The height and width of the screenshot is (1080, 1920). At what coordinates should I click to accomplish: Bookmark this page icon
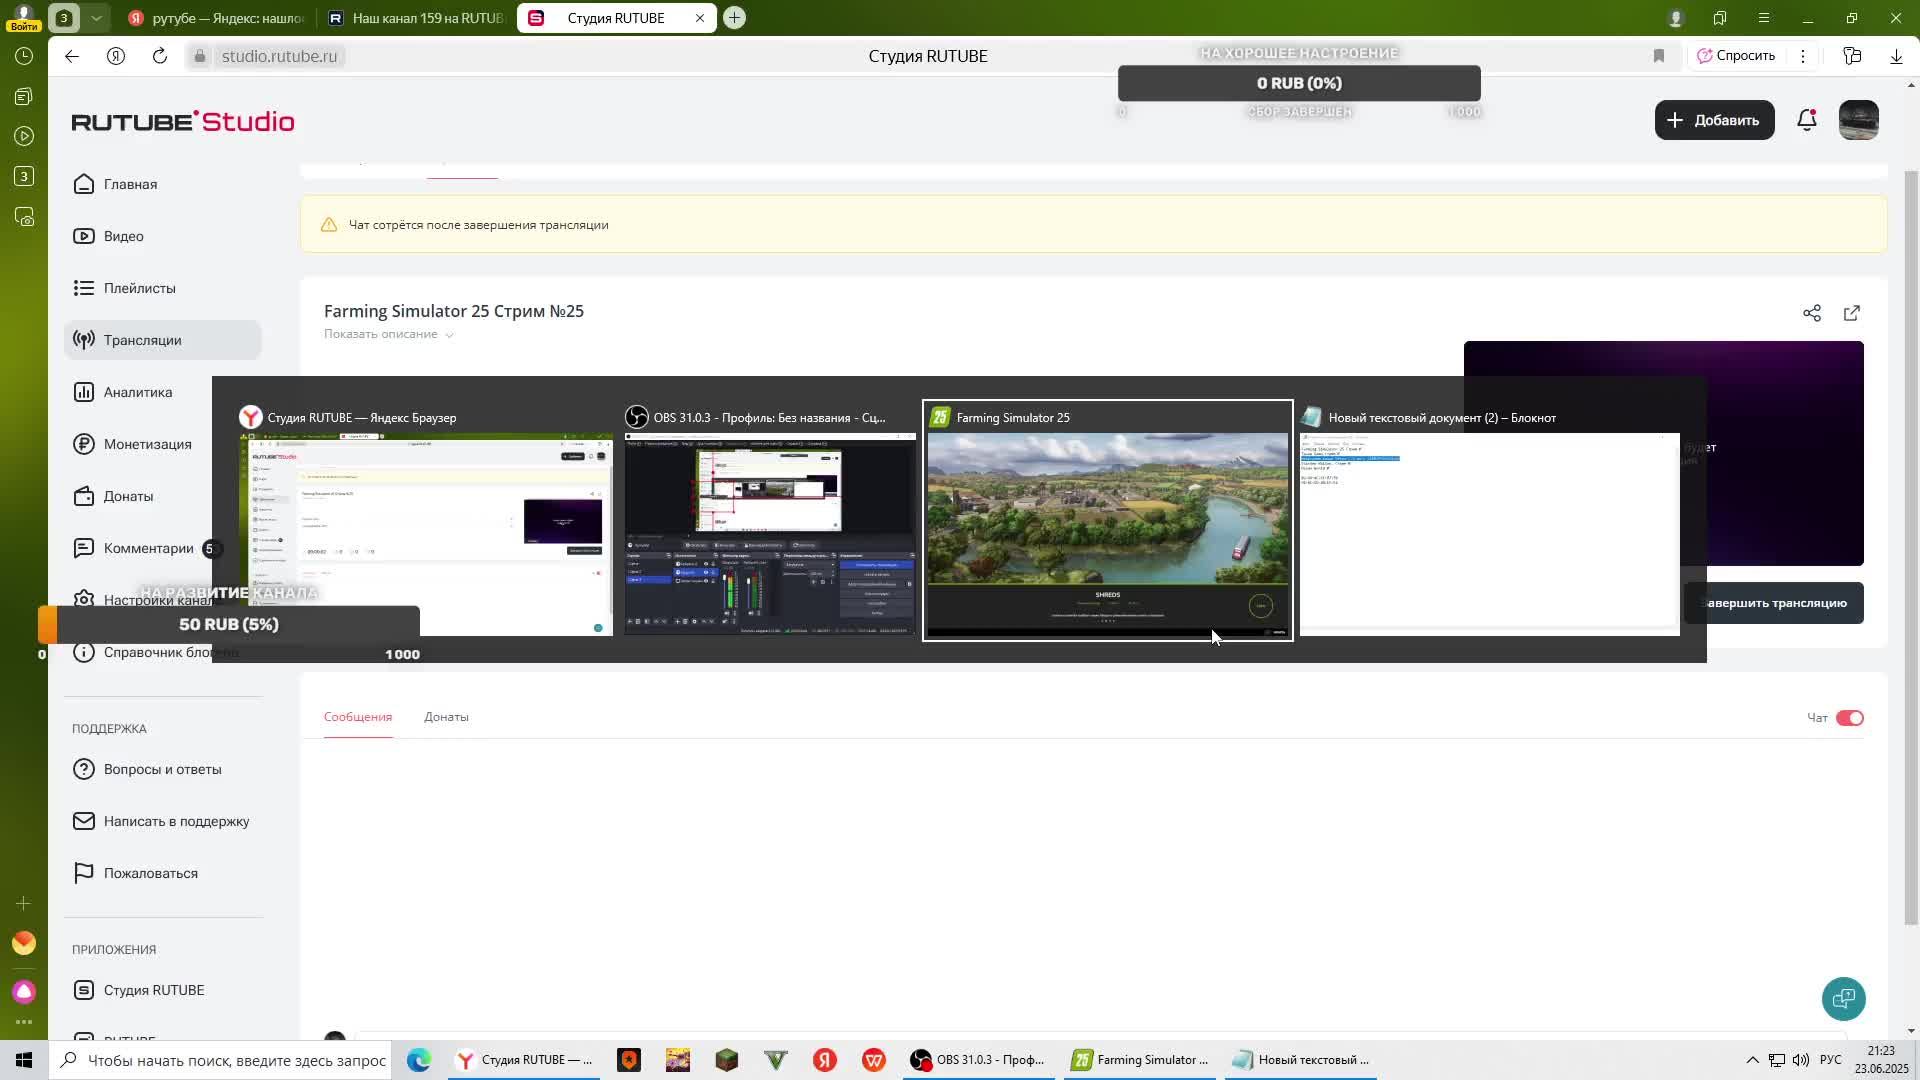[1659, 56]
